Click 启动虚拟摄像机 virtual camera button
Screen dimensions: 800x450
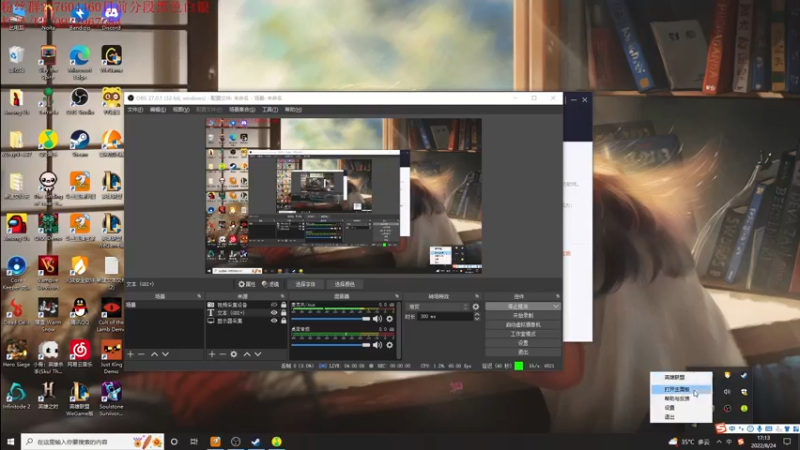[523, 324]
